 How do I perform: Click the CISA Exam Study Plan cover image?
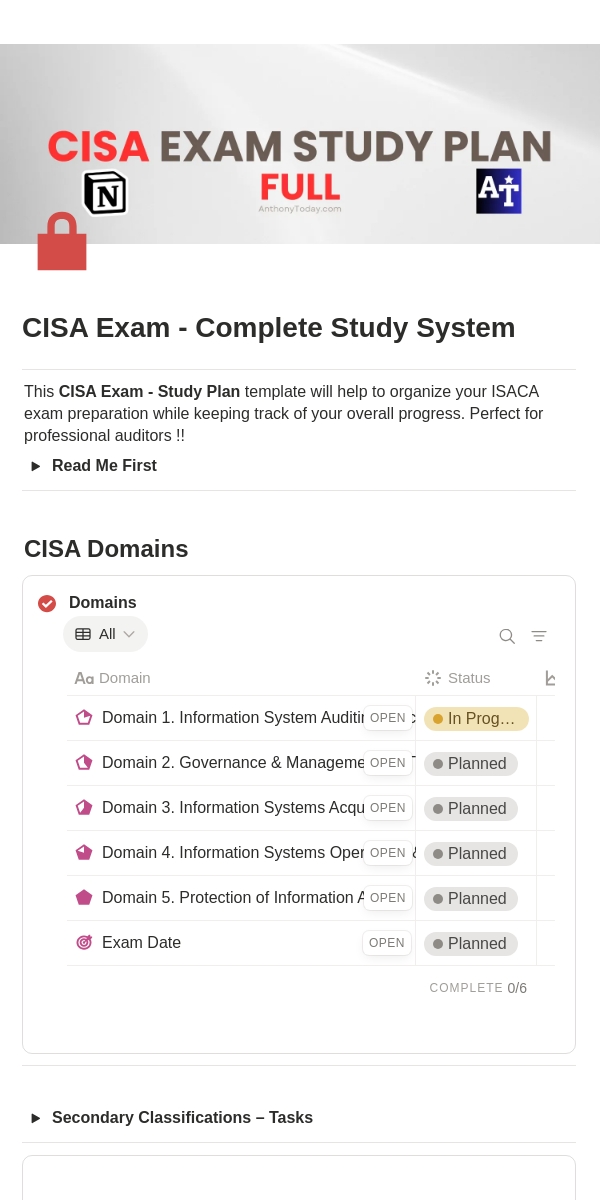(300, 144)
